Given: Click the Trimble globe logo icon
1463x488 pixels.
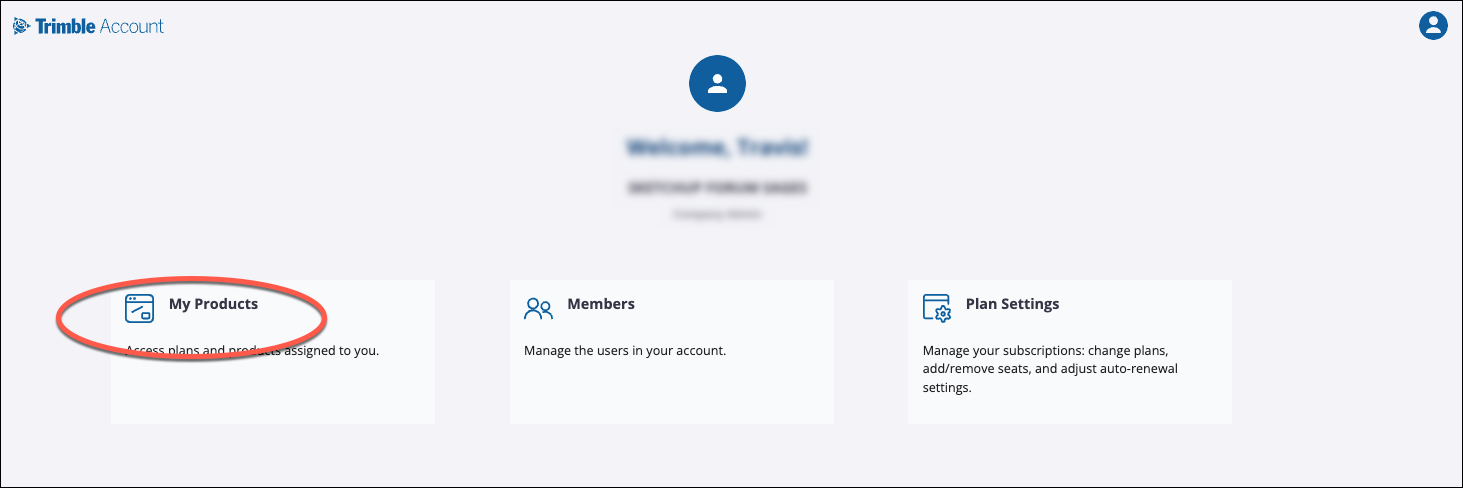Looking at the screenshot, I should click(21, 27).
